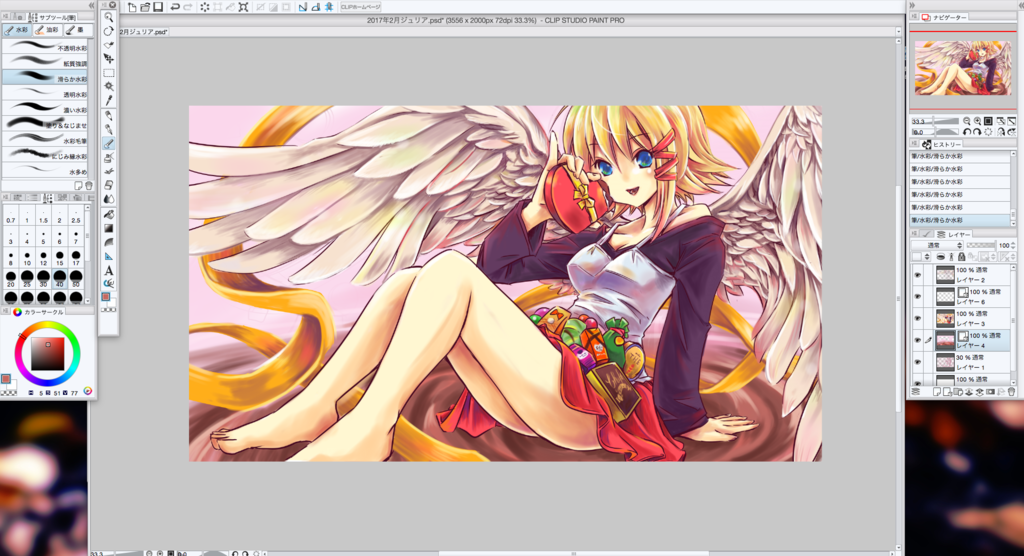This screenshot has width=1024, height=556.
Task: Collapse left palette dock with double-chevron
Action: (91, 5)
